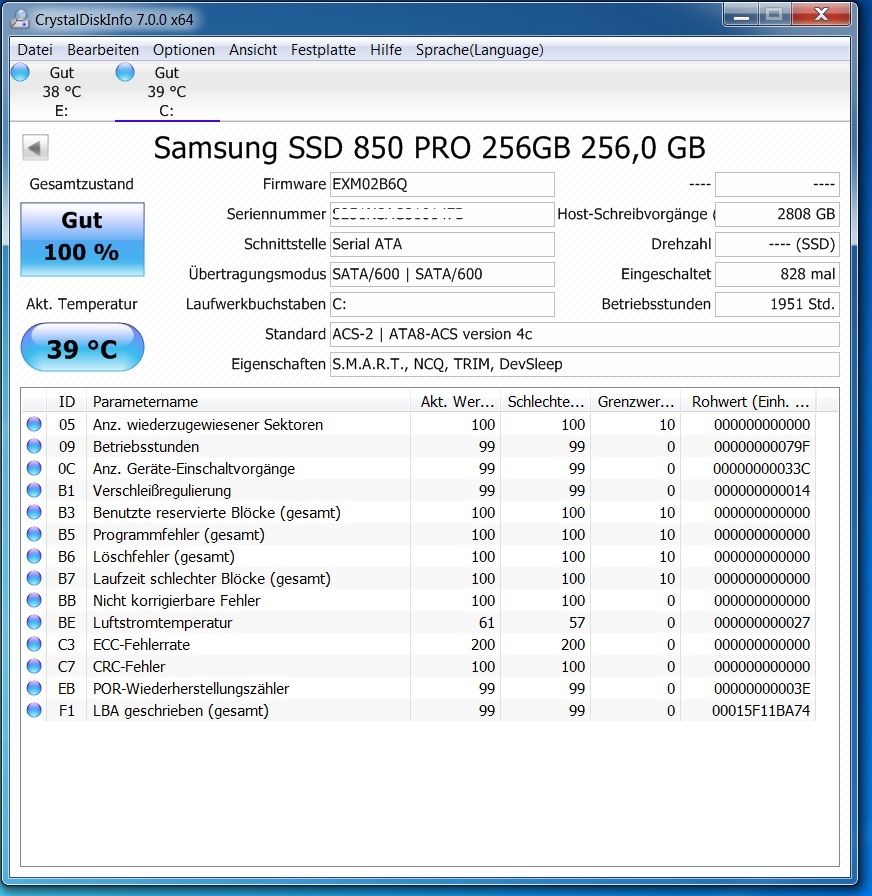872x896 pixels.
Task: Click the Laufwerkbuchstaben field C:
Action: 442,305
